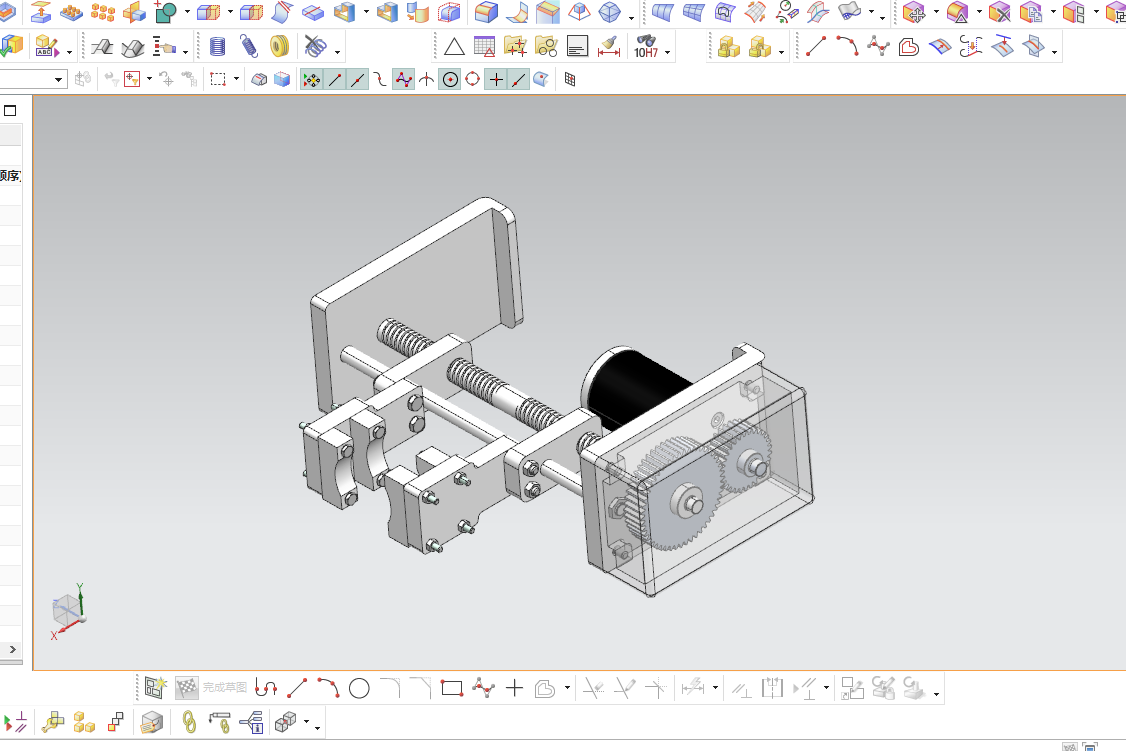Click the Copy Face icon
The image size is (1126, 751).
click(x=1031, y=12)
